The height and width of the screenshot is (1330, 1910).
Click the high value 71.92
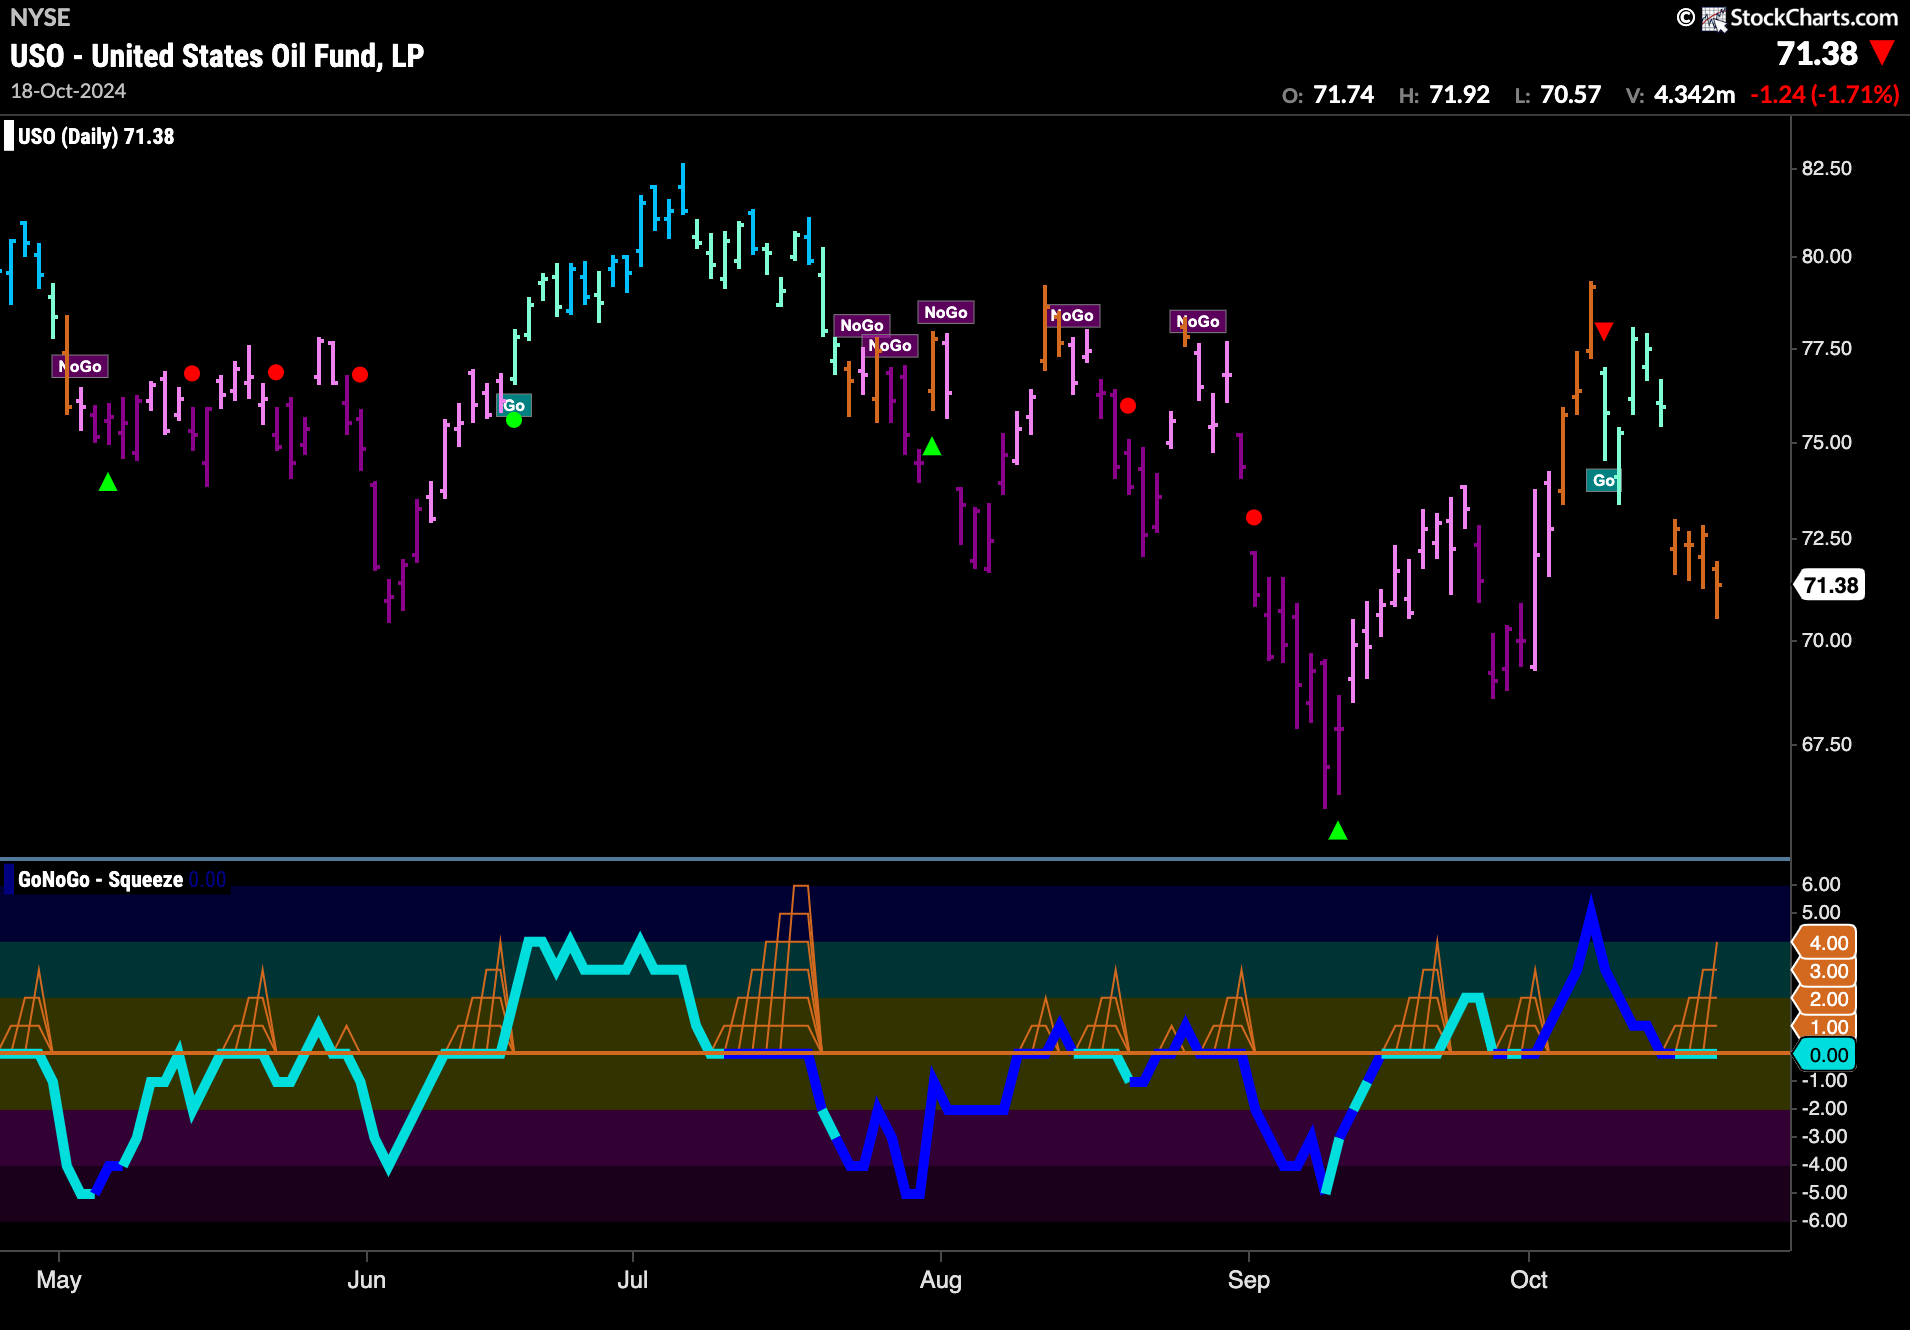(1459, 94)
